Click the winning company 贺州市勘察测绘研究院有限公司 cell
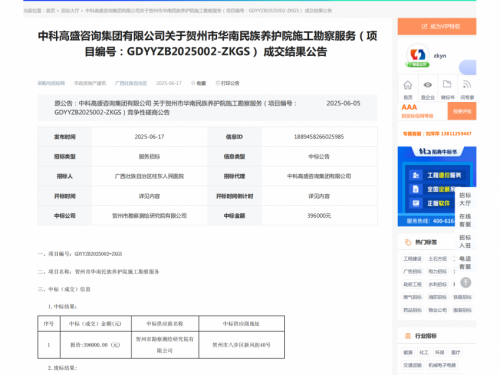The width and height of the screenshot is (500, 375). click(x=149, y=216)
